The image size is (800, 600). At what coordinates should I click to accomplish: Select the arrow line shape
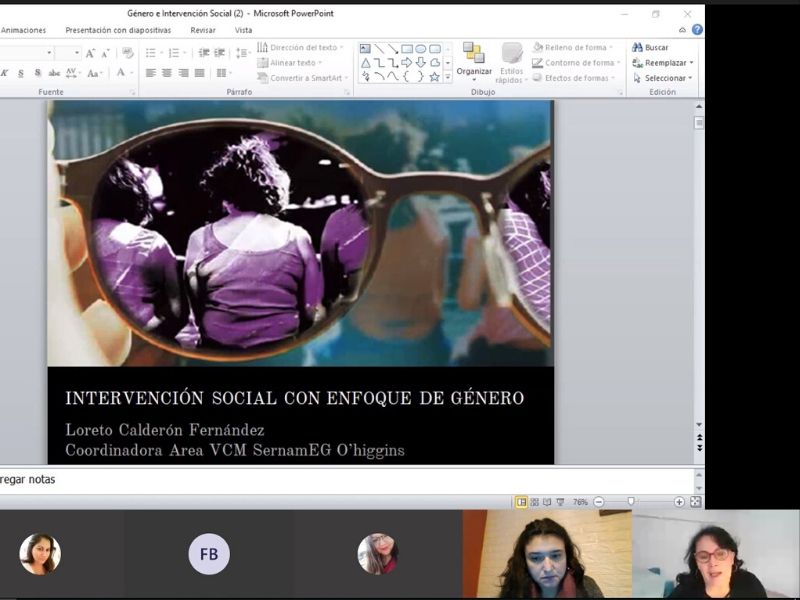[x=393, y=49]
